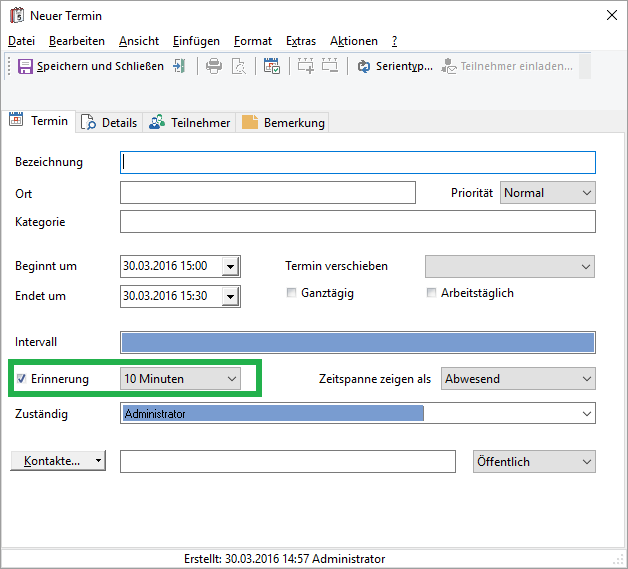
Task: Open the Datei menu
Action: 21,41
